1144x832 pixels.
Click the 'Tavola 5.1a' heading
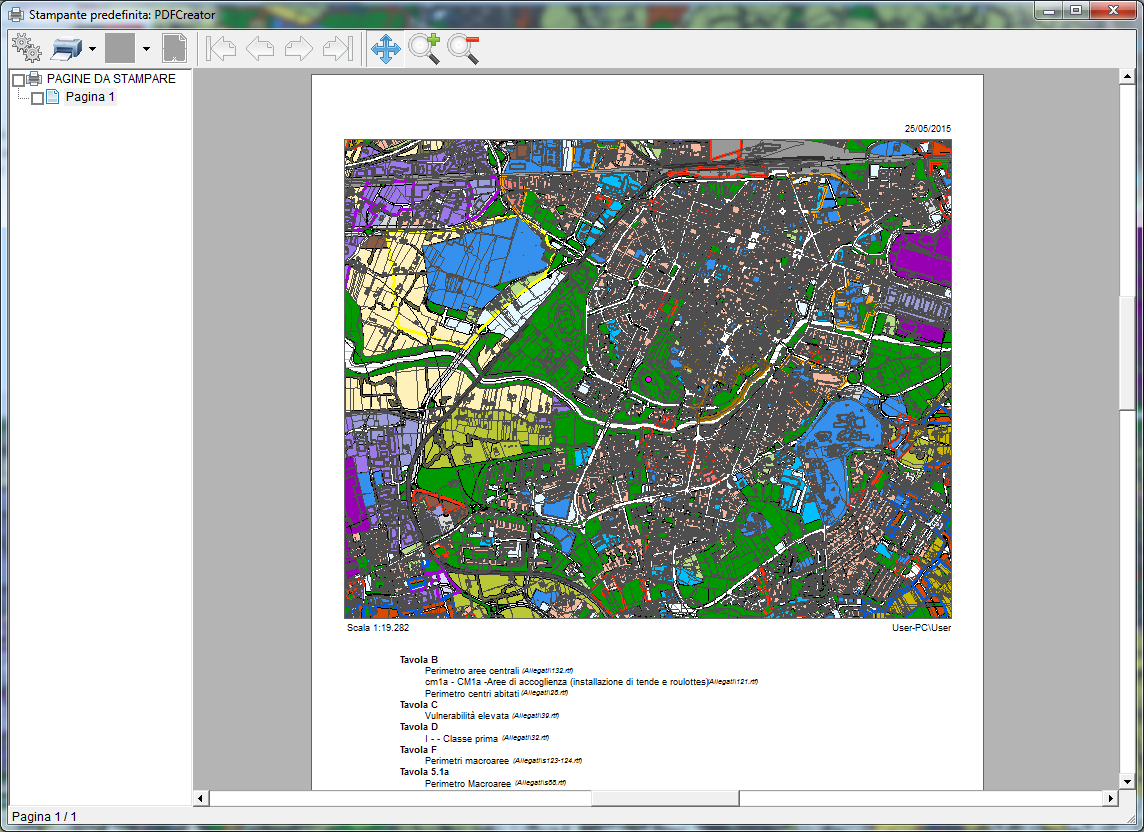point(424,771)
